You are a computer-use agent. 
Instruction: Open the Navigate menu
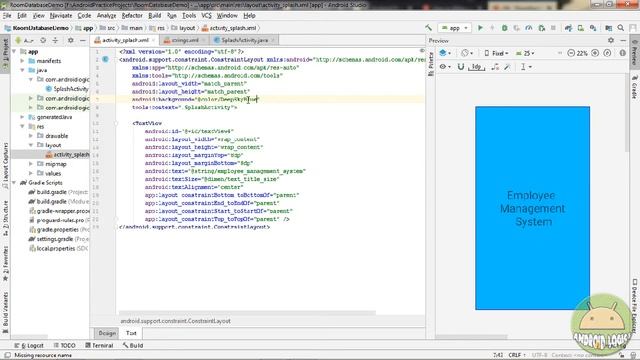click(x=61, y=16)
